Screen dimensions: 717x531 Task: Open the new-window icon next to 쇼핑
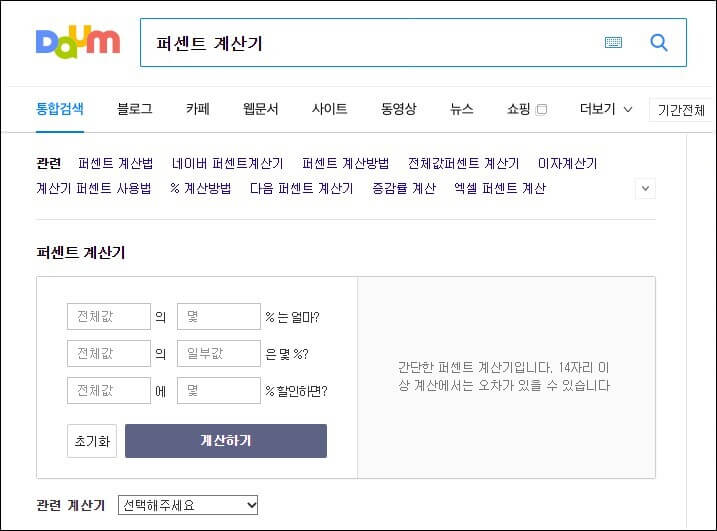click(541, 109)
